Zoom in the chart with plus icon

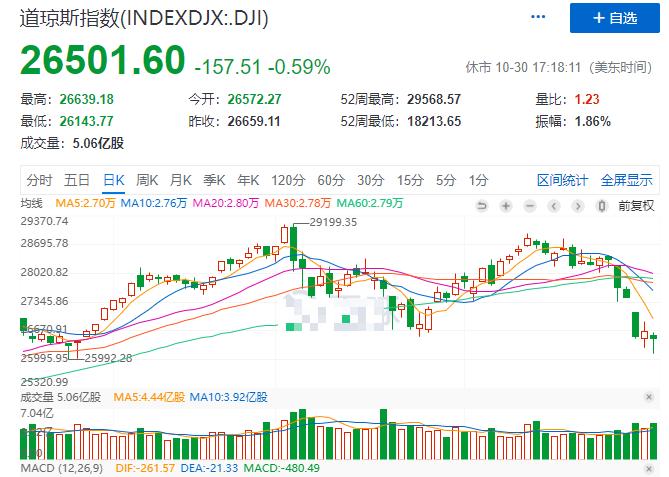(x=506, y=207)
